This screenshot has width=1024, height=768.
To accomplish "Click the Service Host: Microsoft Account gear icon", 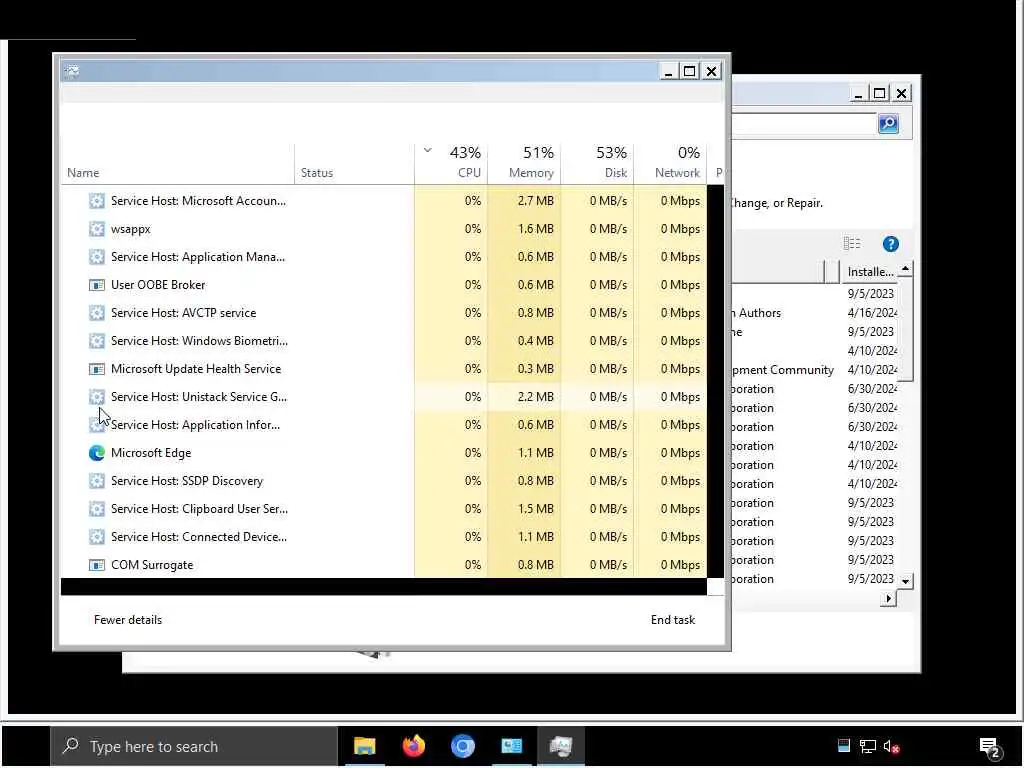I will [97, 201].
